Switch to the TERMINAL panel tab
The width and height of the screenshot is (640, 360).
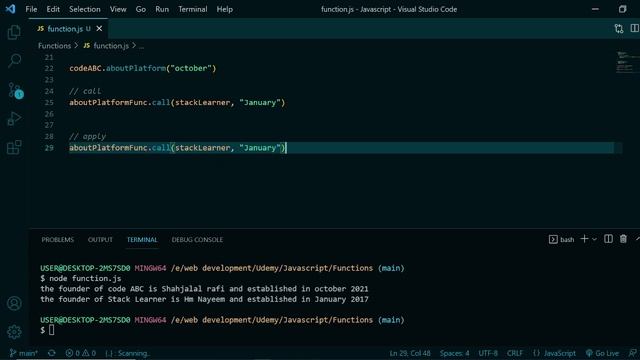[142, 240]
